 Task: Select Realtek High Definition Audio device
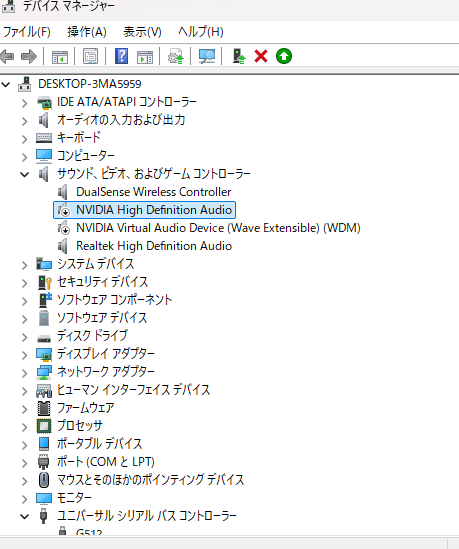(x=154, y=246)
